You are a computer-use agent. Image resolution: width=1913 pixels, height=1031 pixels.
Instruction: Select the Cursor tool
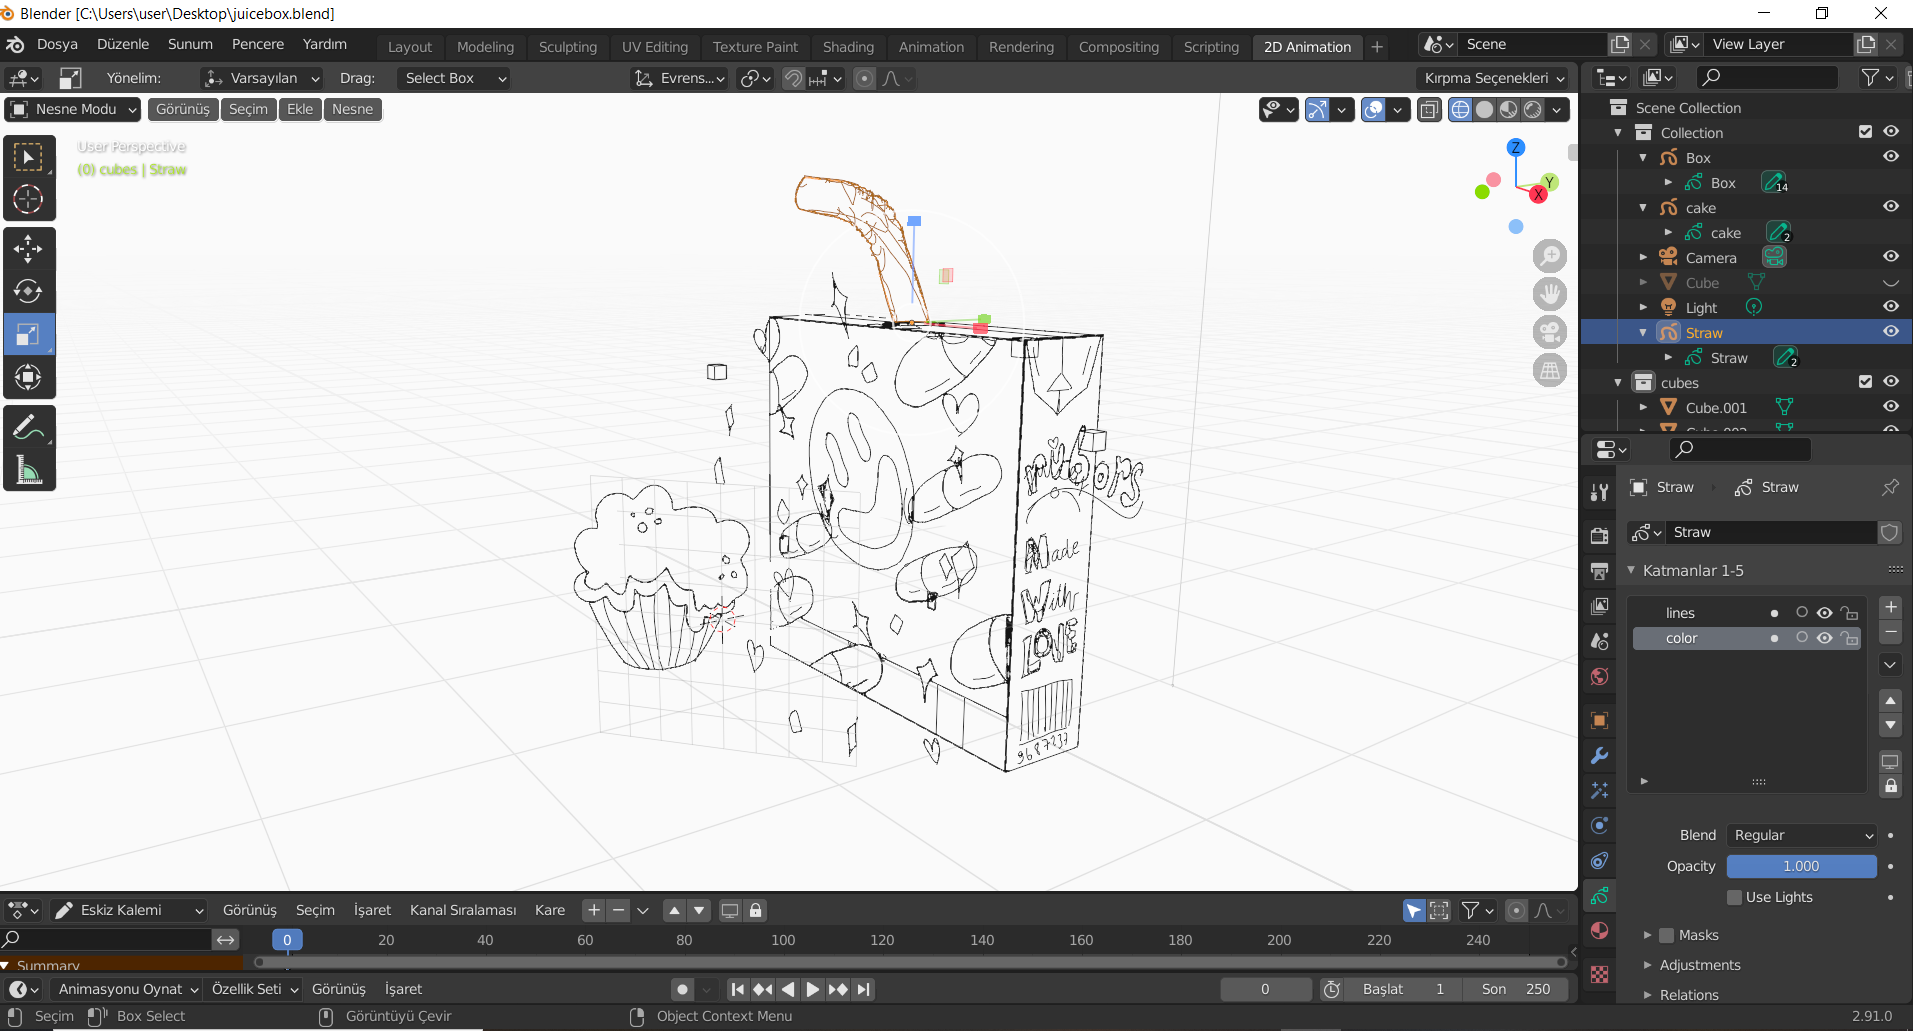[x=28, y=199]
